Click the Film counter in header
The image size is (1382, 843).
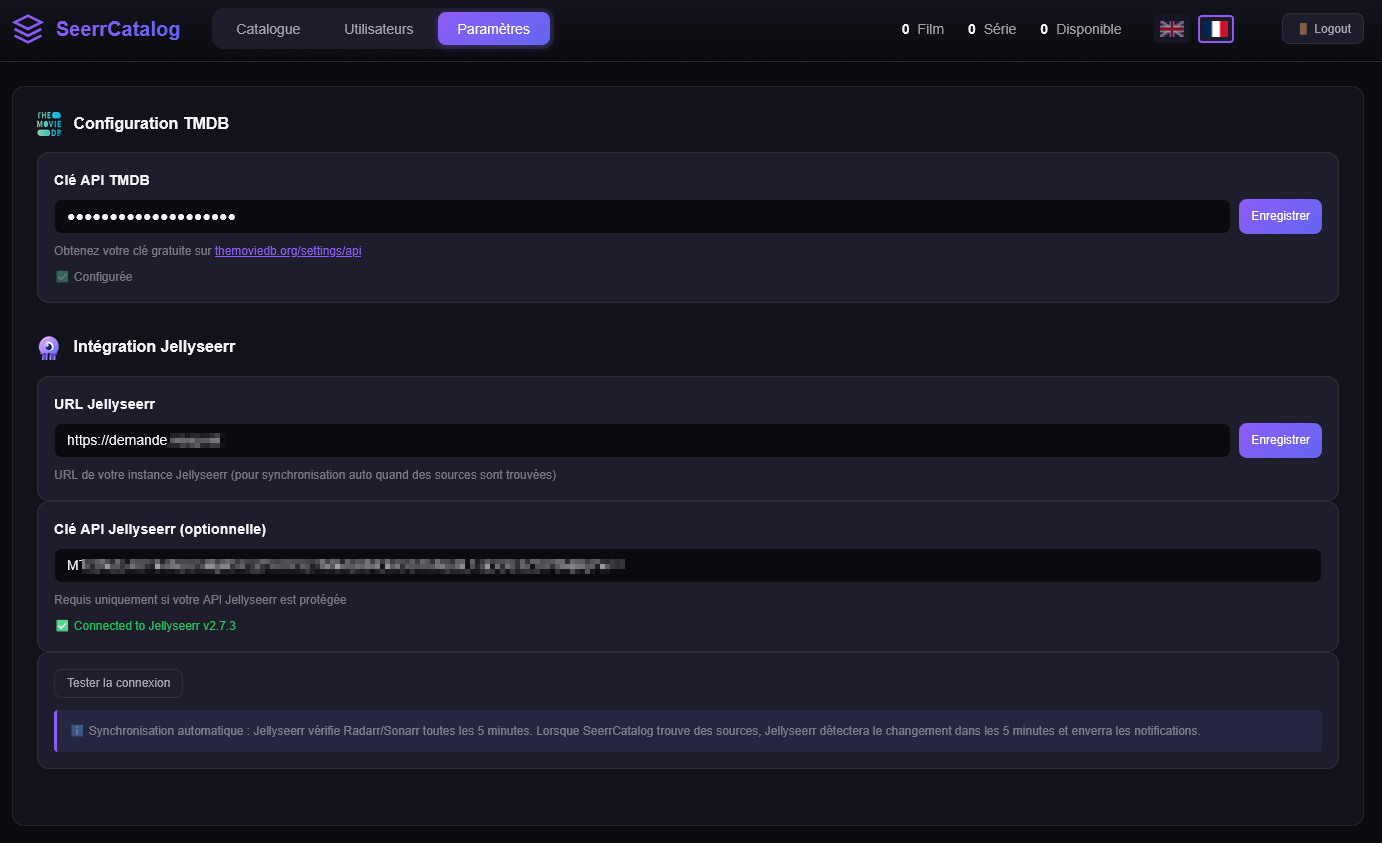pos(922,29)
